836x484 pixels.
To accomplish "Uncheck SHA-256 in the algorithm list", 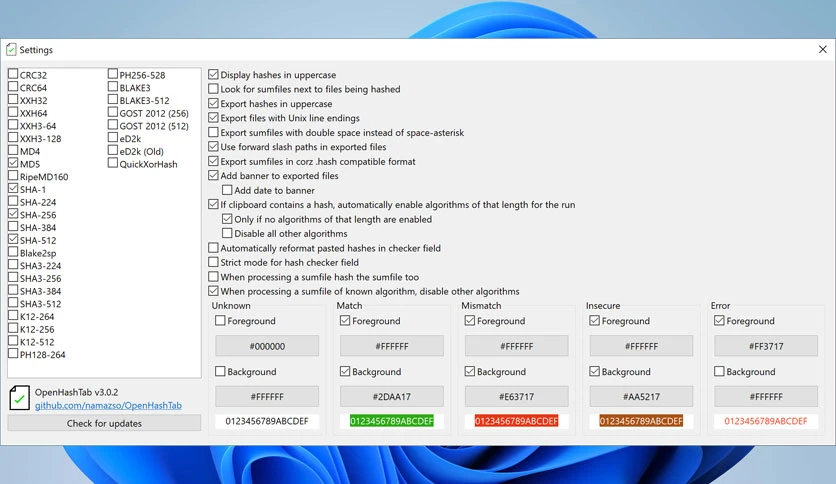I will pyautogui.click(x=13, y=214).
